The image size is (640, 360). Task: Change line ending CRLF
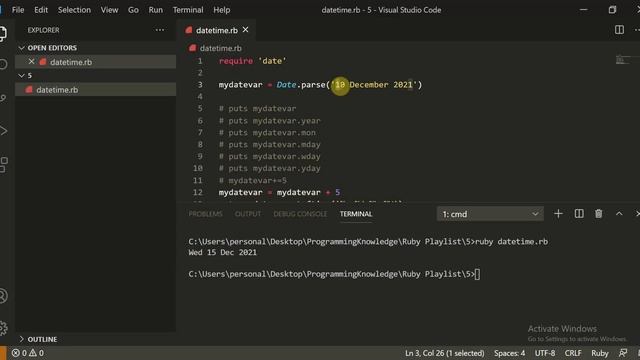click(573, 353)
